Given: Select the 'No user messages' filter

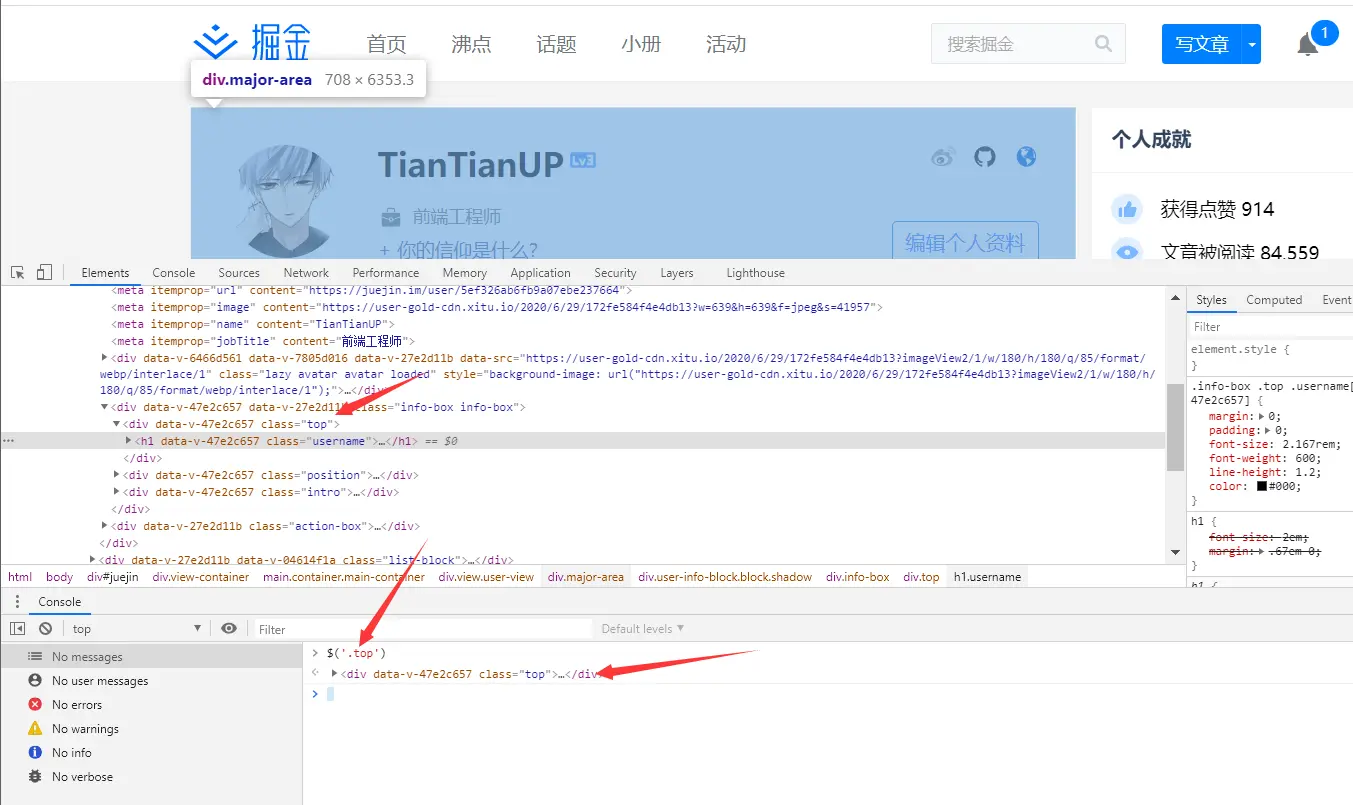Looking at the screenshot, I should point(151,681).
